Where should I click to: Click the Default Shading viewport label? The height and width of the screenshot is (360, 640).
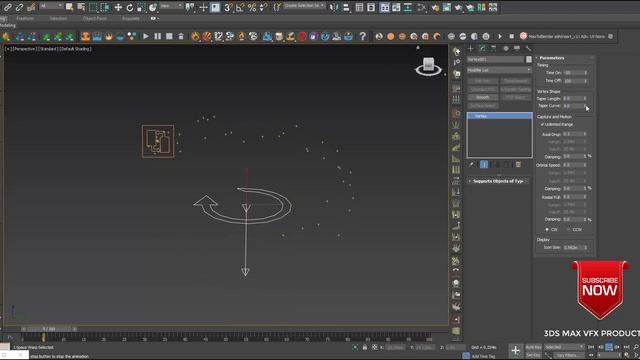tap(76, 49)
